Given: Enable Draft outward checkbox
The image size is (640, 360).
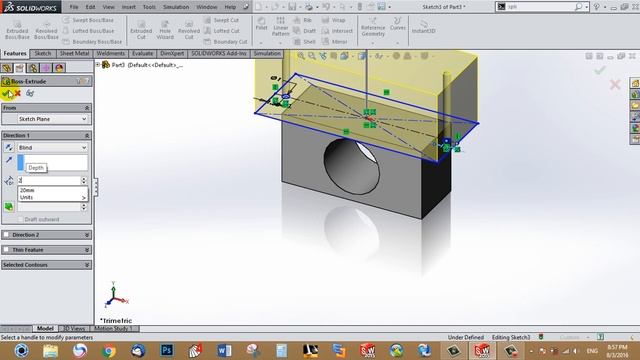Looking at the screenshot, I should pyautogui.click(x=20, y=219).
